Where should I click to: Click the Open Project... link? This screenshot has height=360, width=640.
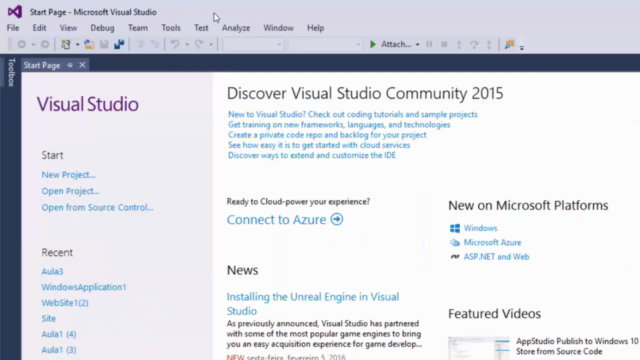coord(70,191)
